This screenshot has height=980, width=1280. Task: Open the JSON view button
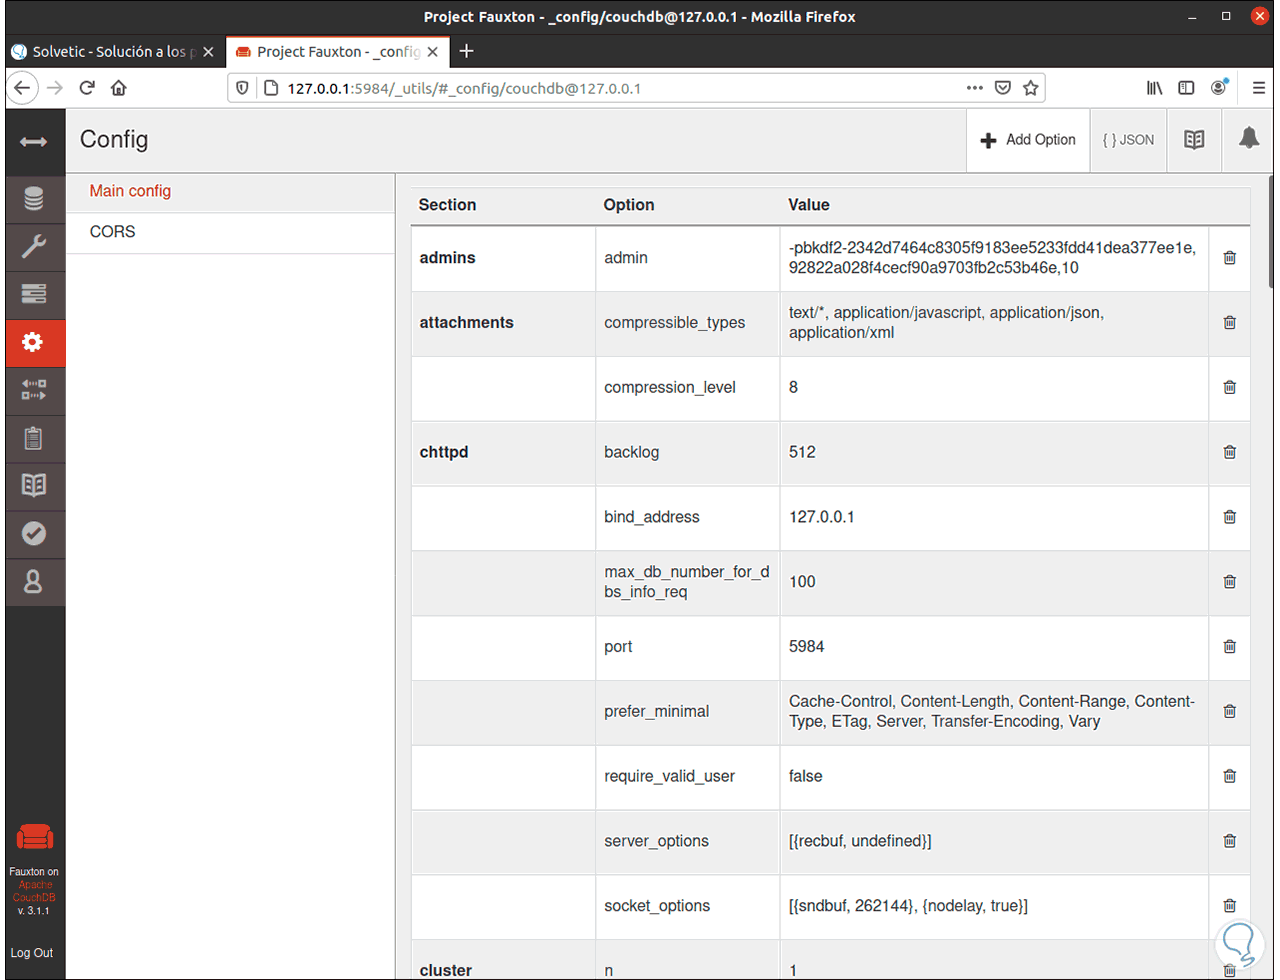(1128, 140)
